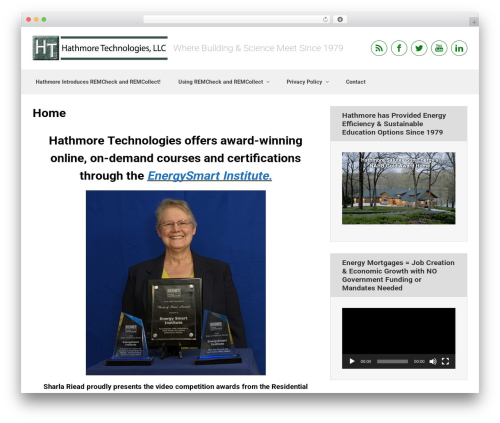Go to the Contact page

click(356, 82)
